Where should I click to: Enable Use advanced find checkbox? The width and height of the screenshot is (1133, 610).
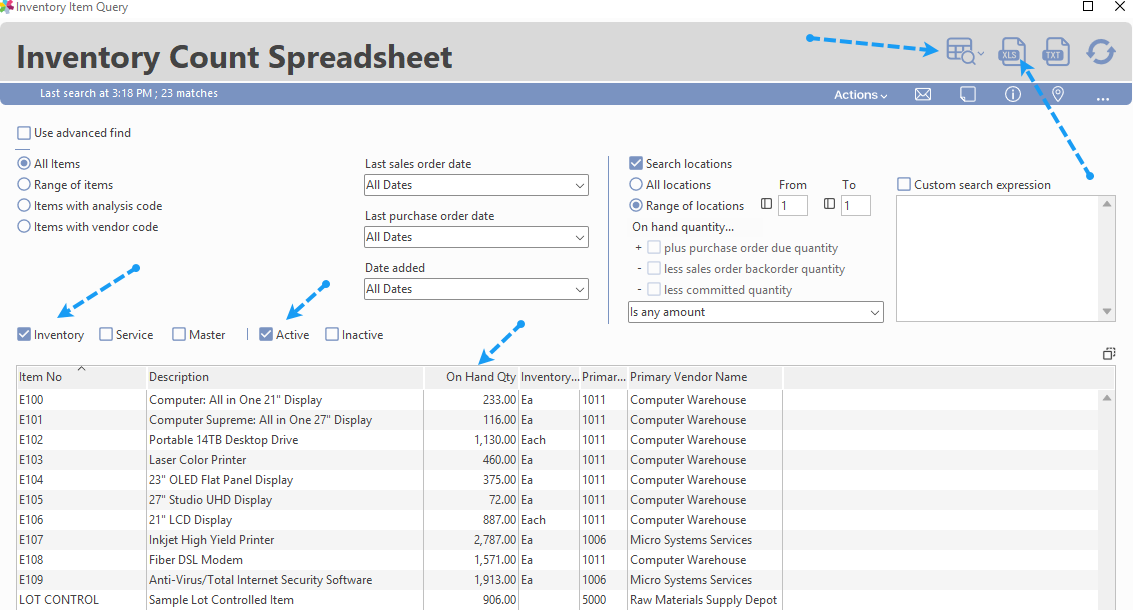point(24,133)
